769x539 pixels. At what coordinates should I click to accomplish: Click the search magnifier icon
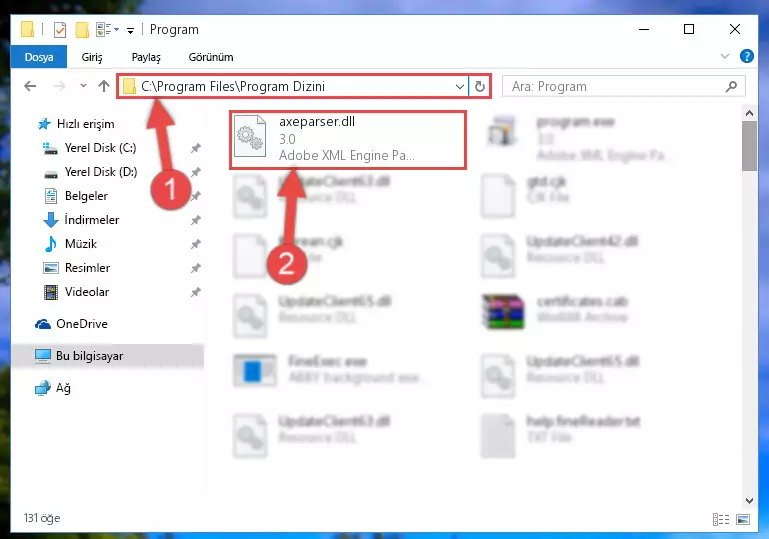pyautogui.click(x=731, y=87)
